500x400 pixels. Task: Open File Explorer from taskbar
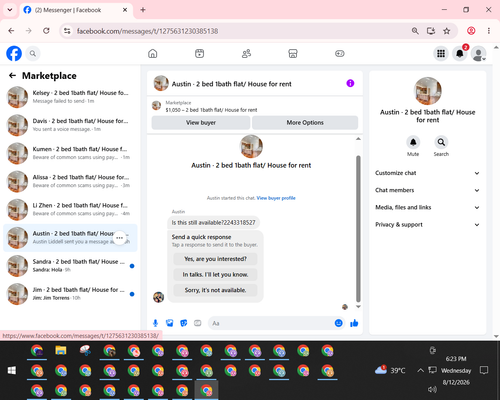61,350
